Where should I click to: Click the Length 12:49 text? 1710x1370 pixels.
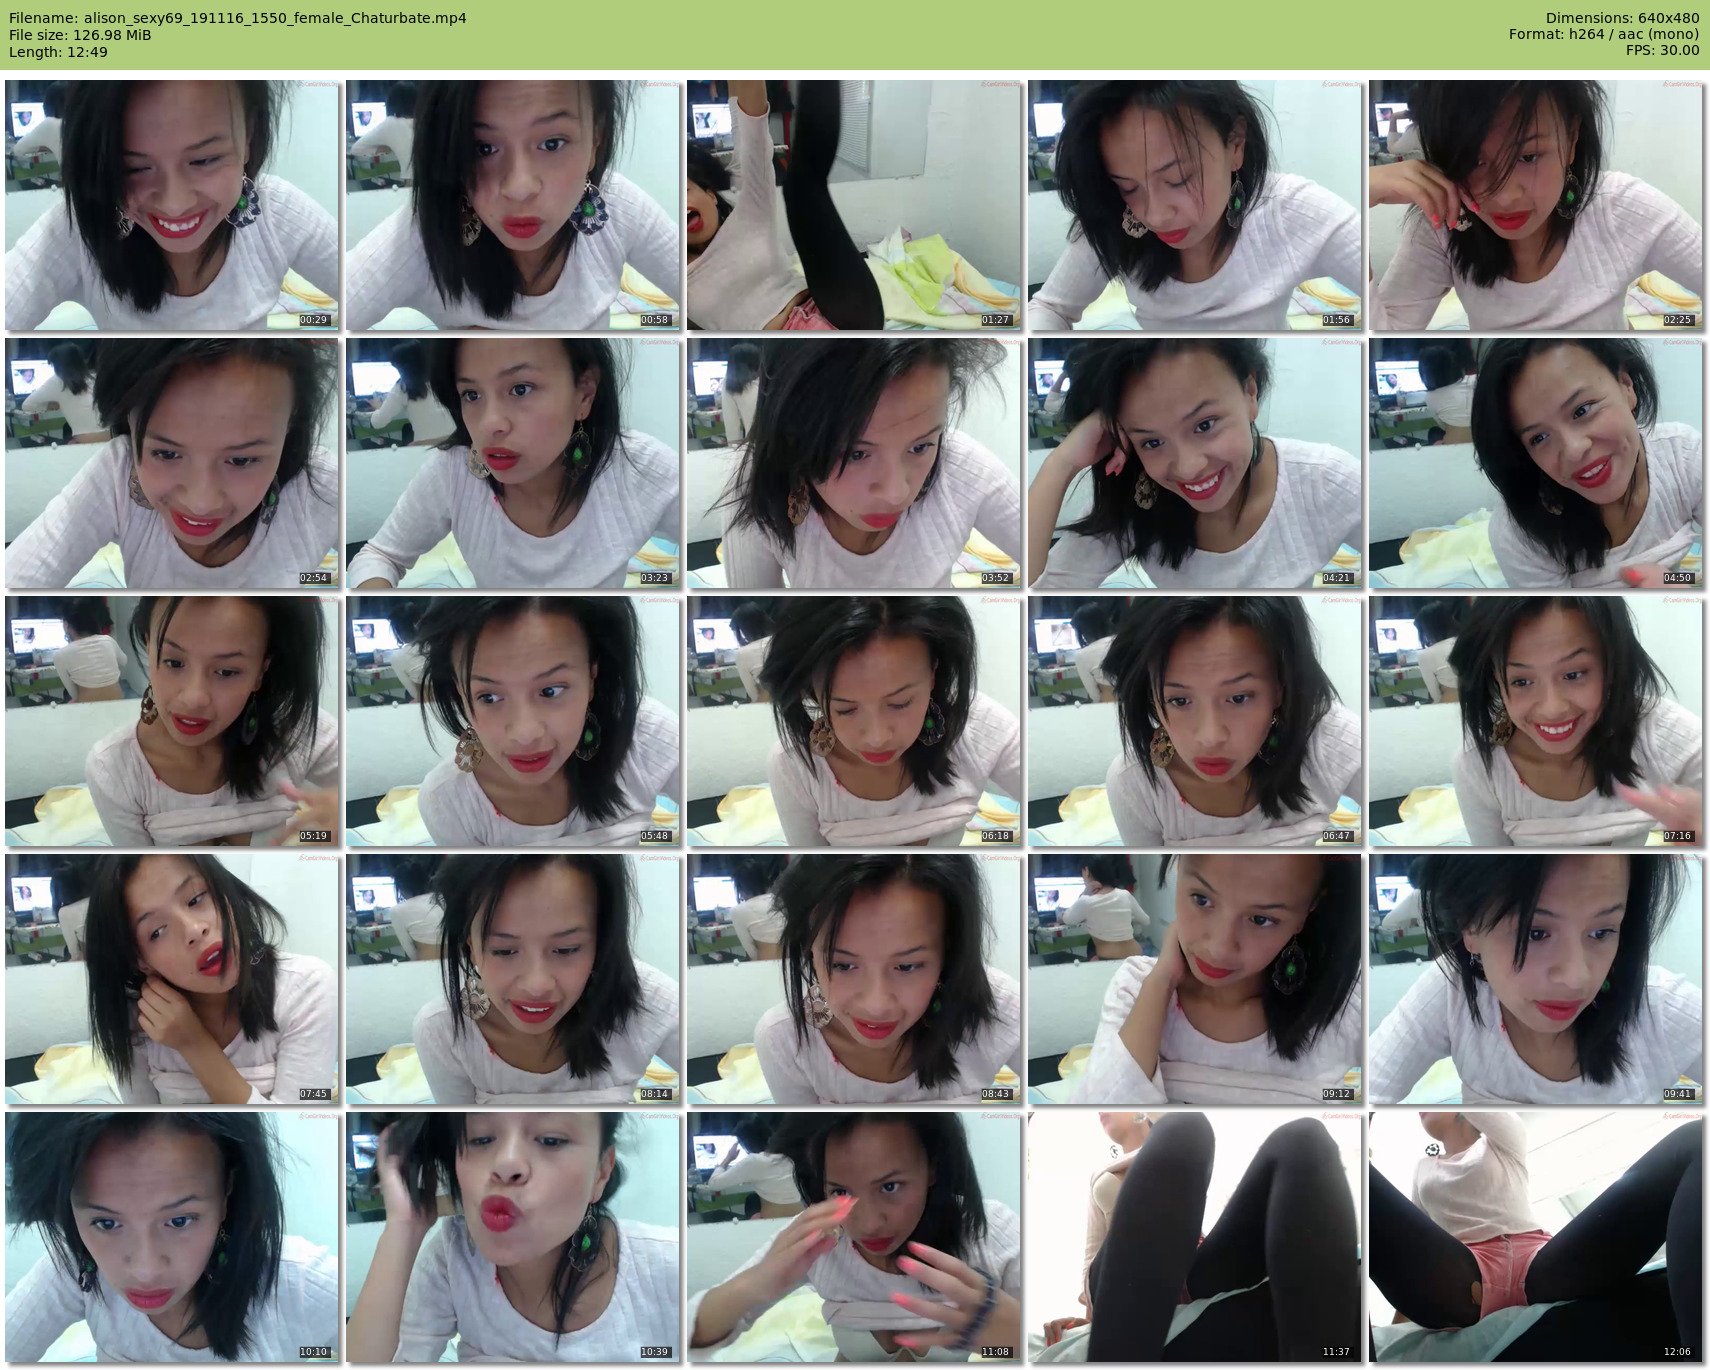click(58, 52)
